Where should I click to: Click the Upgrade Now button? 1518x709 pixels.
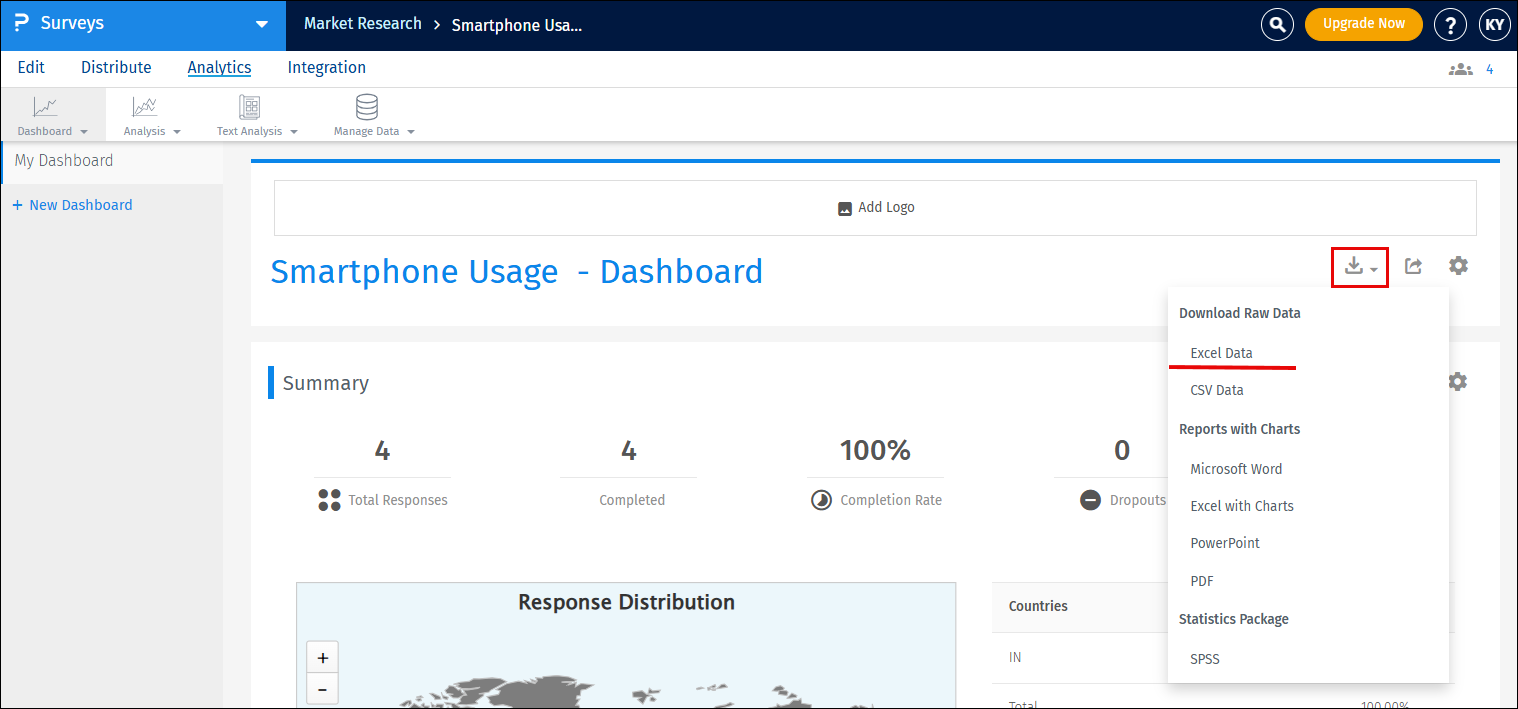coord(1363,24)
